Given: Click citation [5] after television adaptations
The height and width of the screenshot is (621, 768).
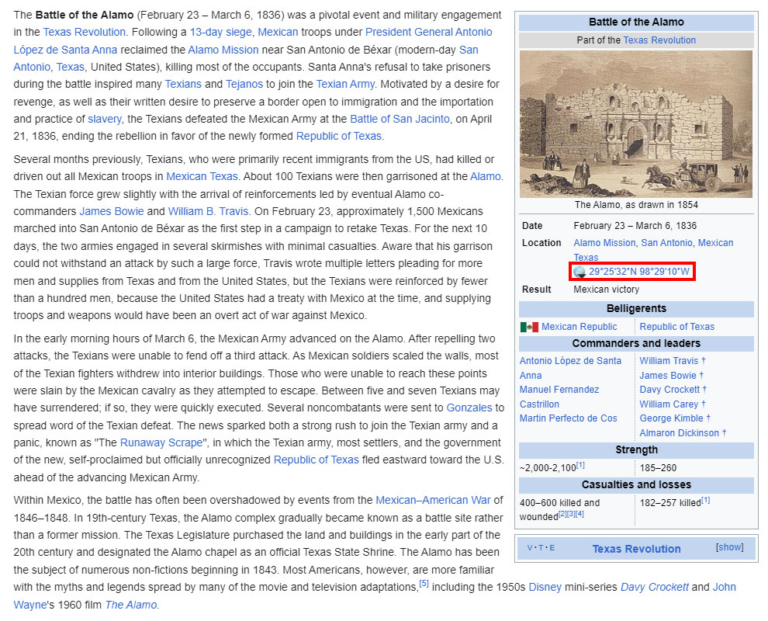Looking at the screenshot, I should click(x=423, y=584).
